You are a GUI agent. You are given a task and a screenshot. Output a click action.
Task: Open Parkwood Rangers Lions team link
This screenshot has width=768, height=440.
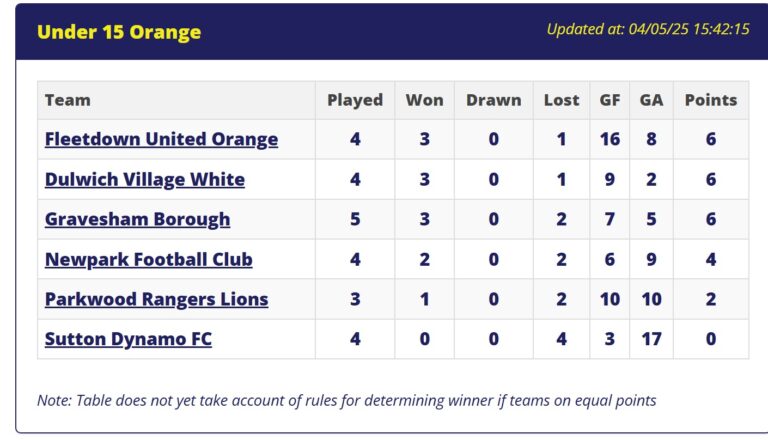click(x=156, y=299)
